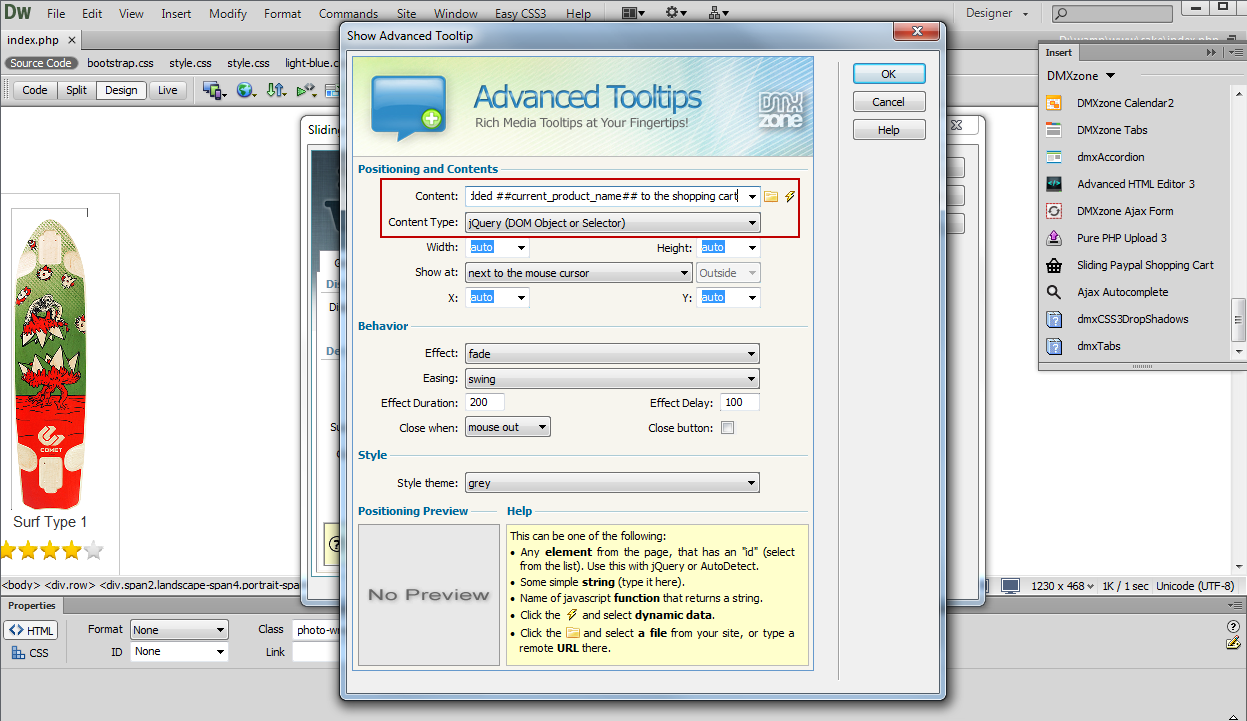
Task: Open Help from the Advanced Tooltip dialog
Action: 889,130
